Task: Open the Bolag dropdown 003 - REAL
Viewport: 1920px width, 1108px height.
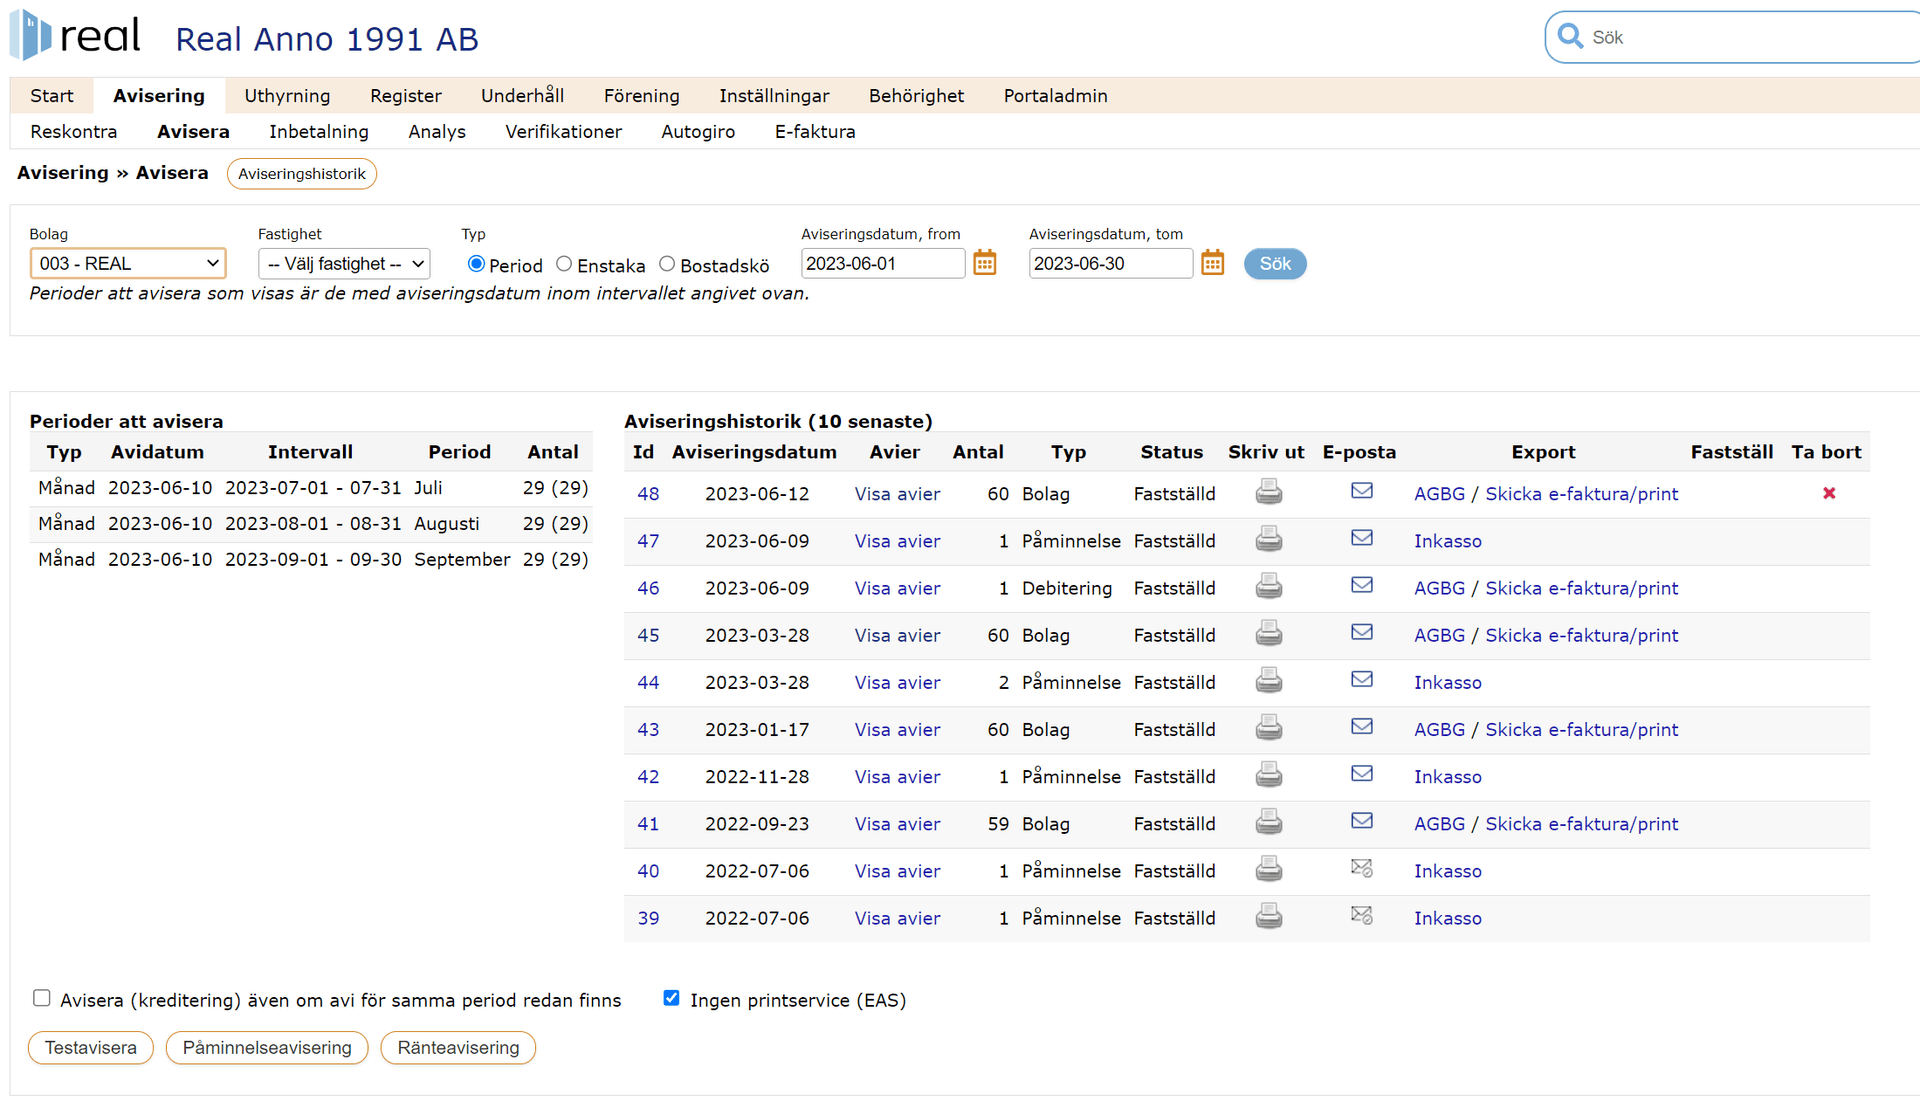Action: (x=128, y=264)
